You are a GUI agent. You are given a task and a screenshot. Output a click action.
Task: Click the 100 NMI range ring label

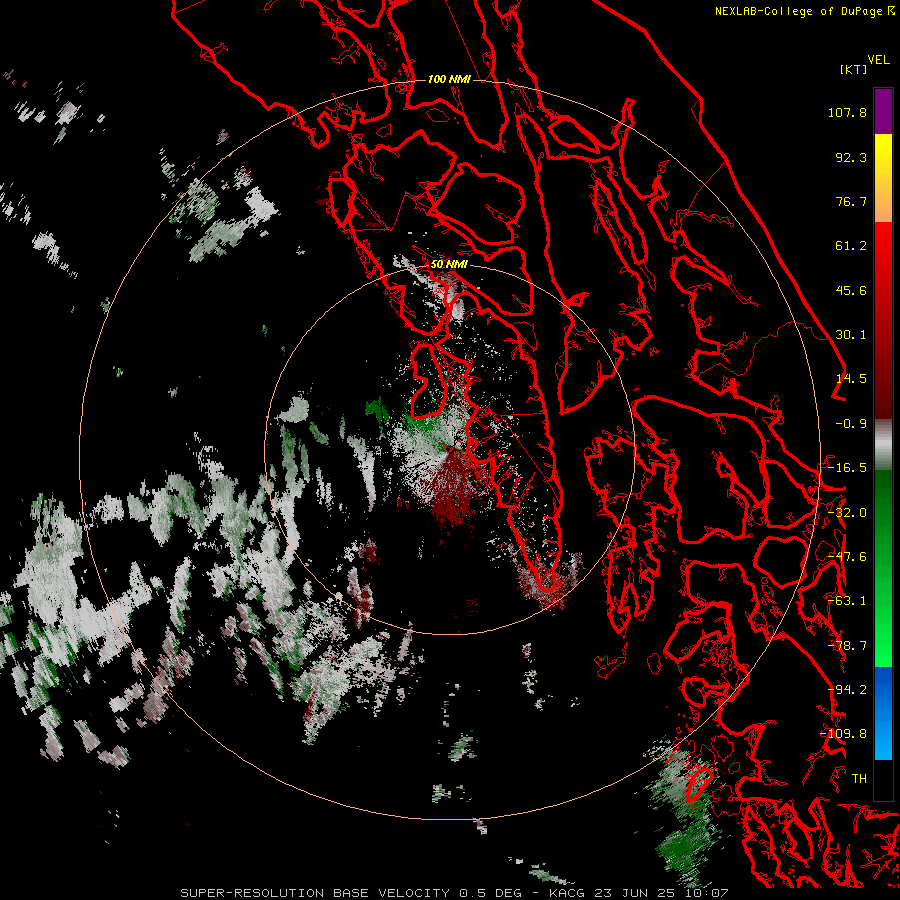(449, 79)
